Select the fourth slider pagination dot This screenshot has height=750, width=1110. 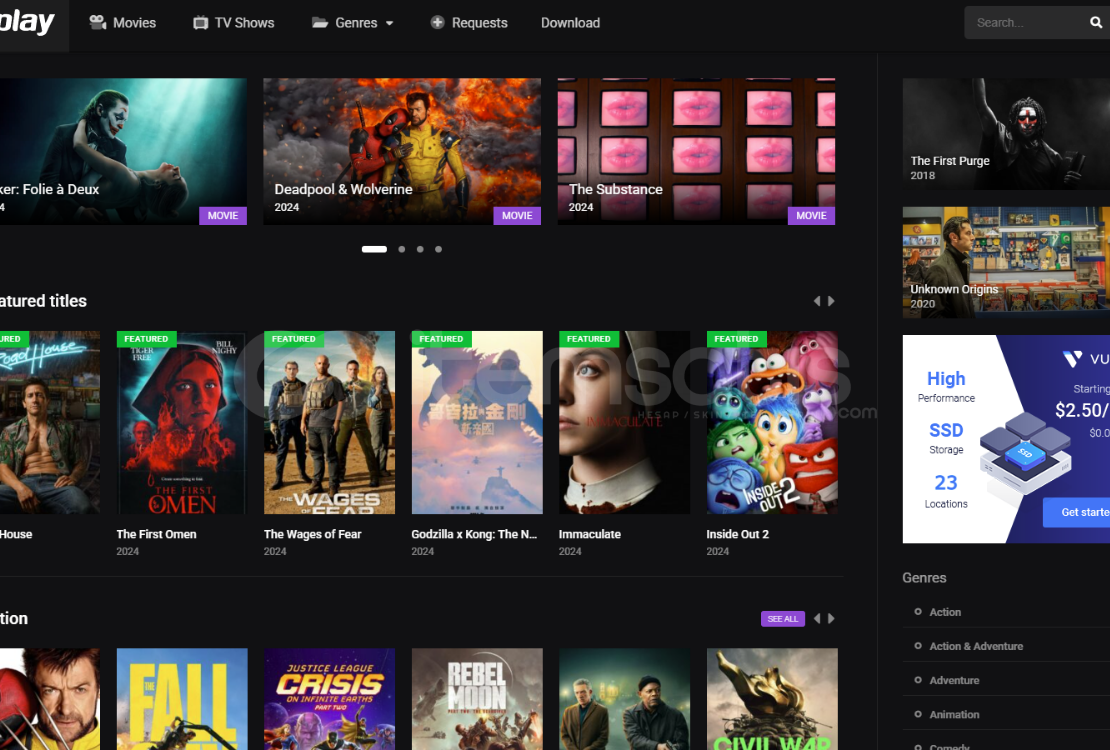tap(438, 249)
